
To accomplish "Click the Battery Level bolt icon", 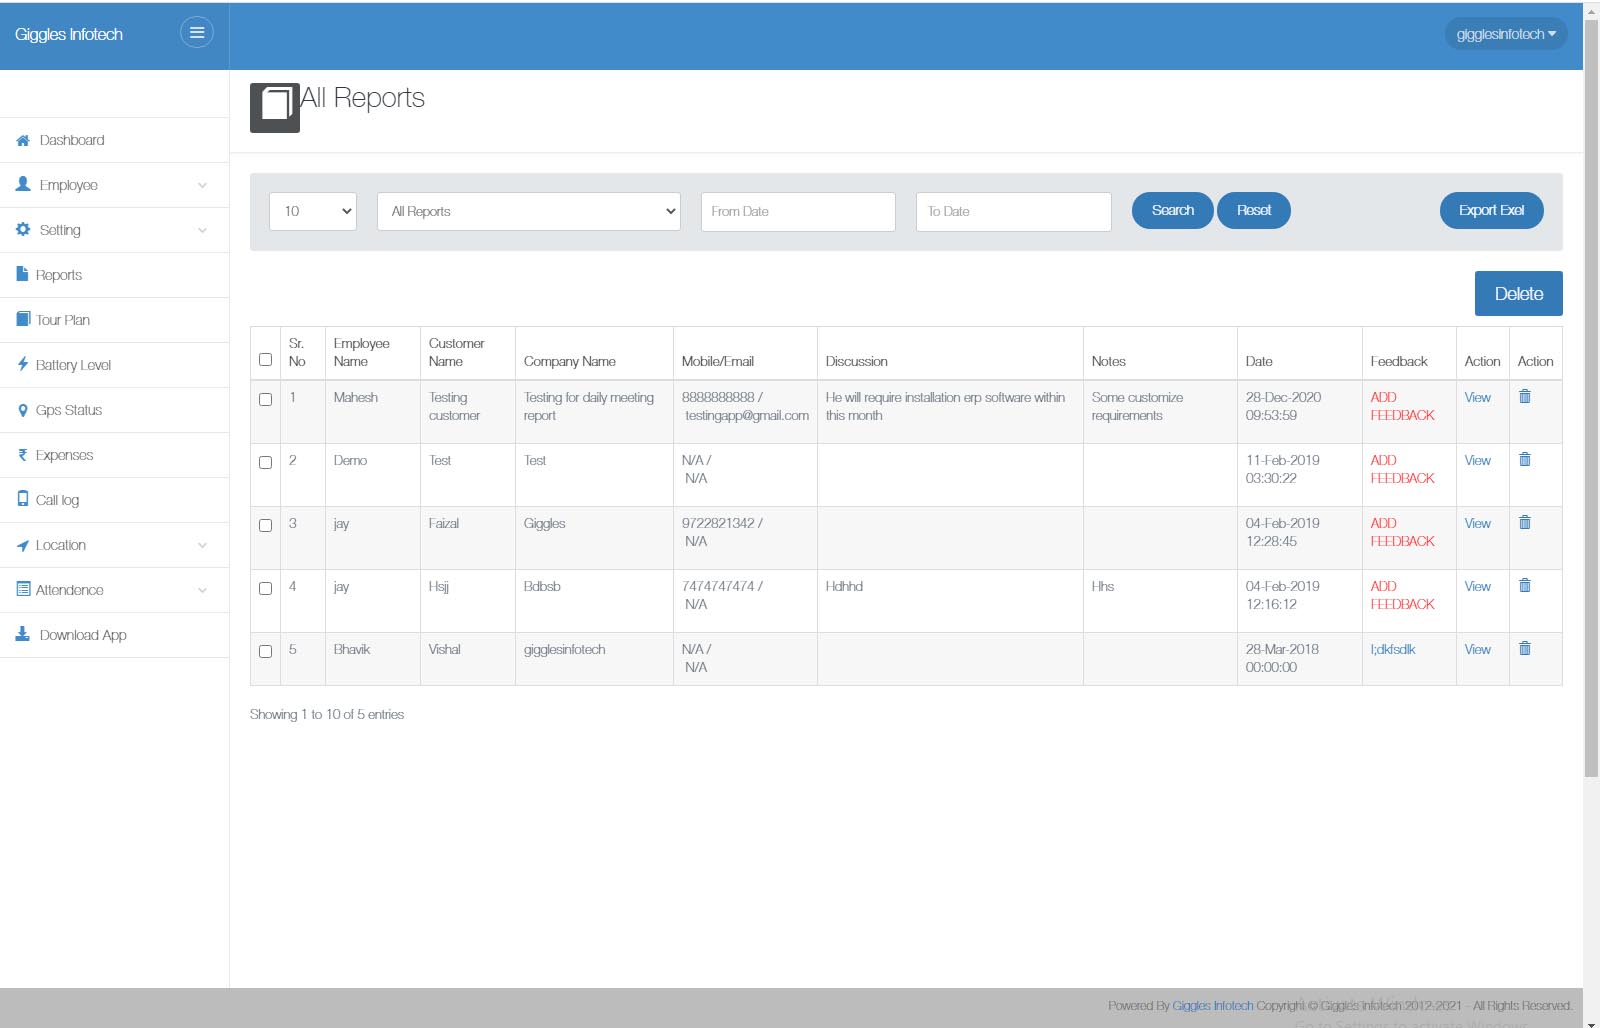I will click(22, 364).
